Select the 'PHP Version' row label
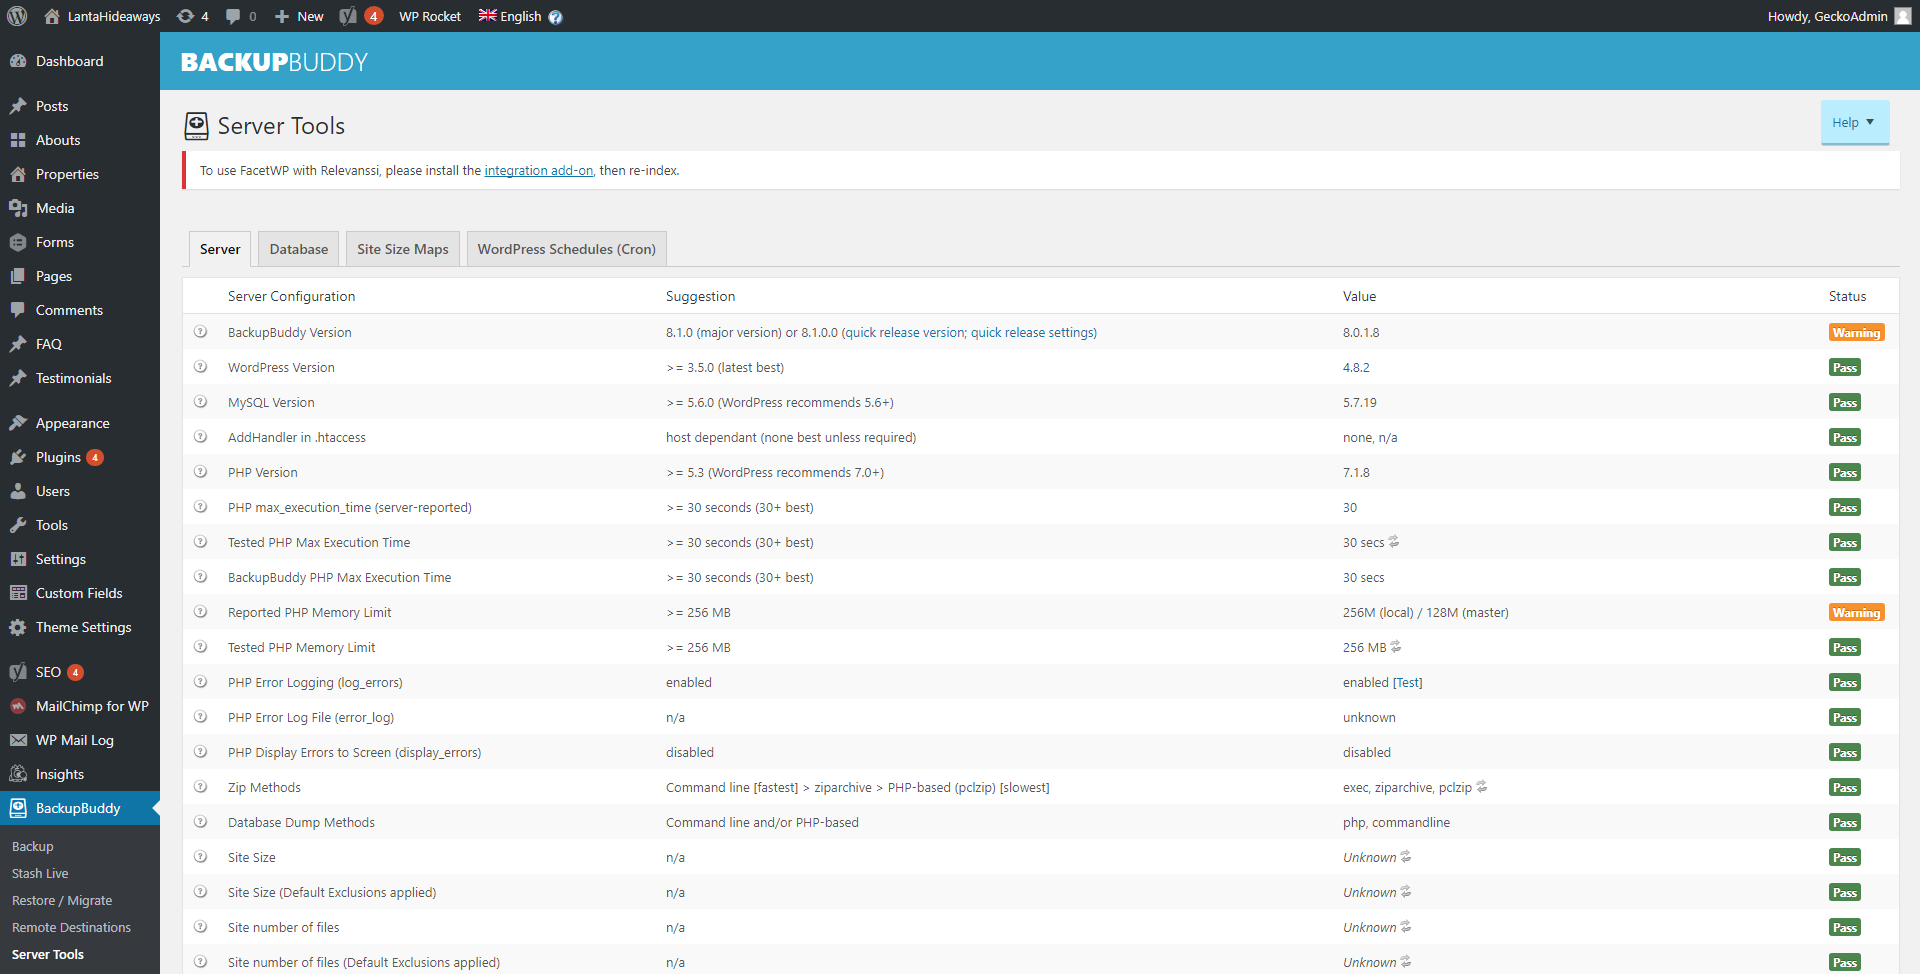The height and width of the screenshot is (974, 1920). coord(263,473)
